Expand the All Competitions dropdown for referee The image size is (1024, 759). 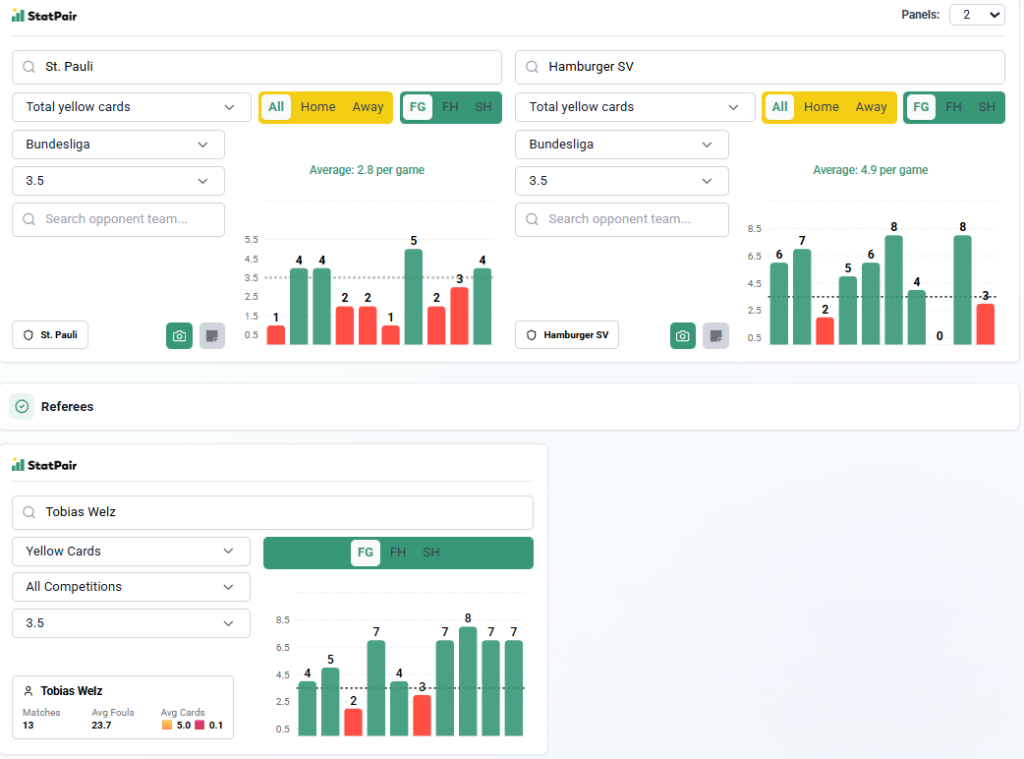tap(131, 587)
